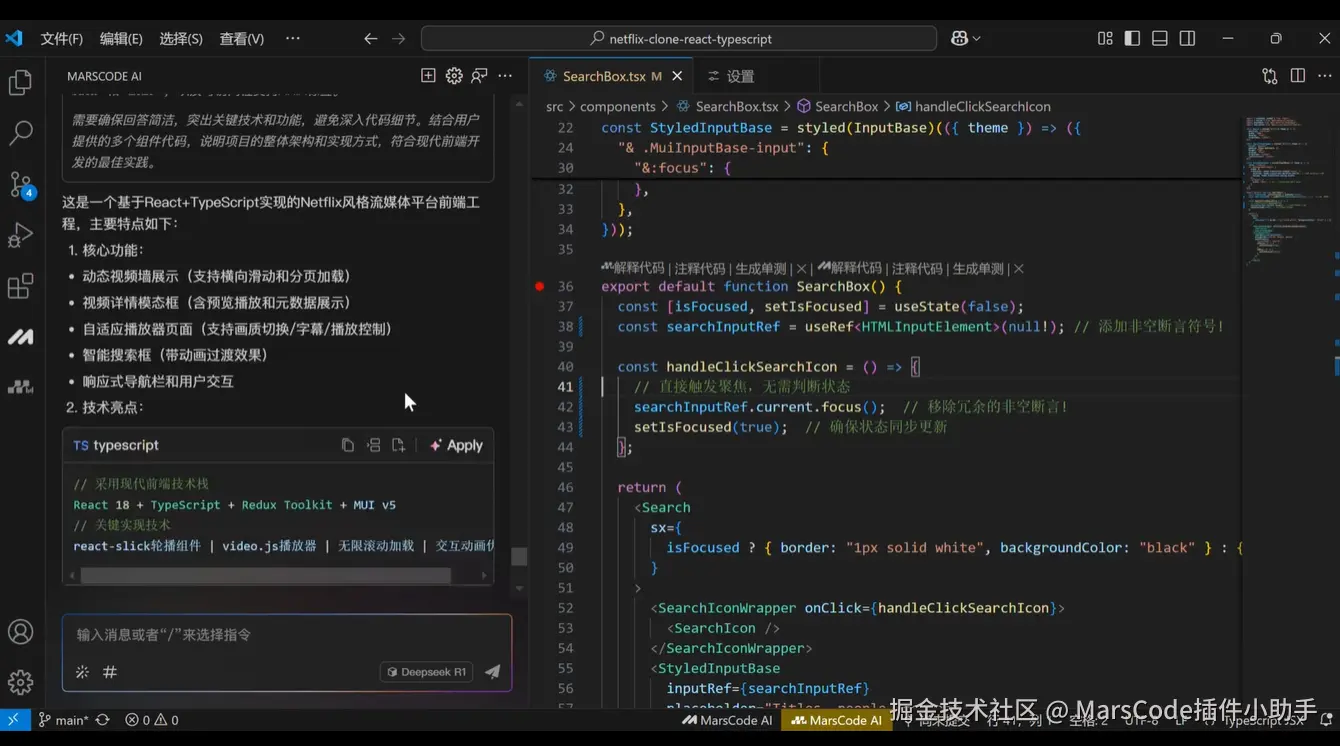Create new file from typescript code block

398,445
